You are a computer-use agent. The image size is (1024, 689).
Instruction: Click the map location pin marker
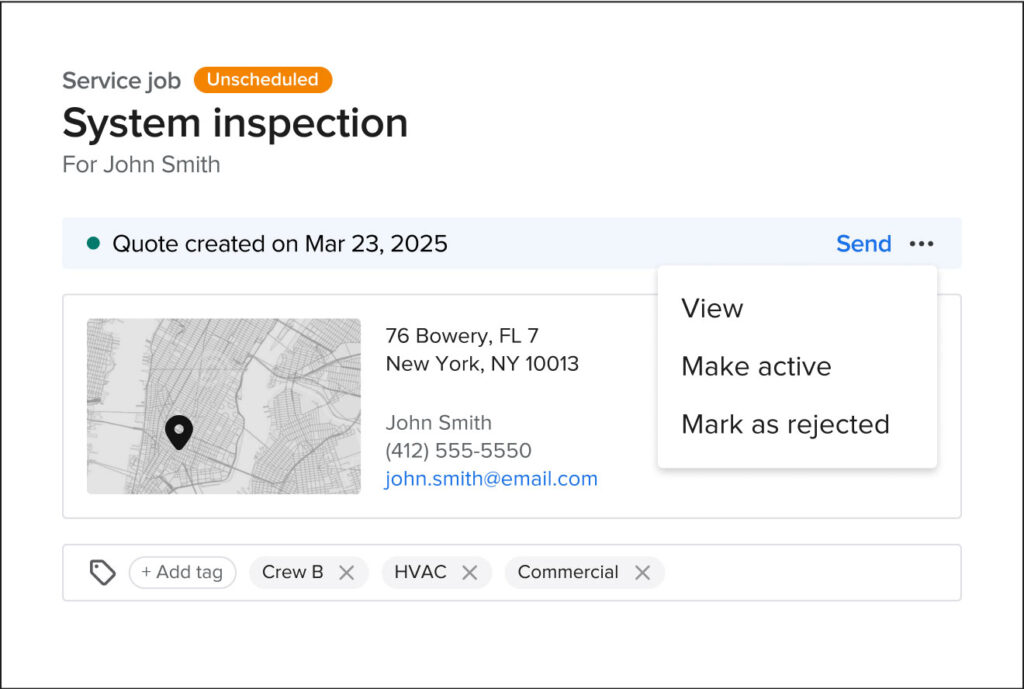click(179, 432)
